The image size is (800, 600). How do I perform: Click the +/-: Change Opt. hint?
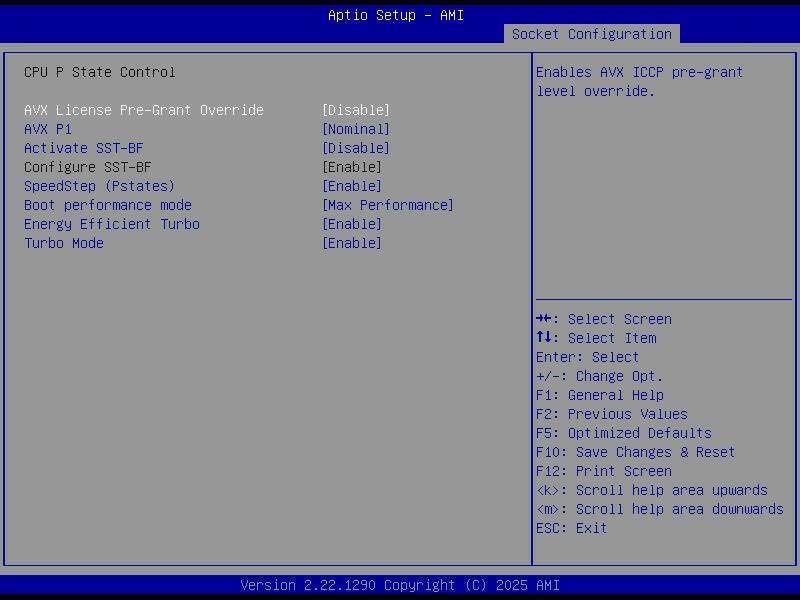tap(599, 377)
